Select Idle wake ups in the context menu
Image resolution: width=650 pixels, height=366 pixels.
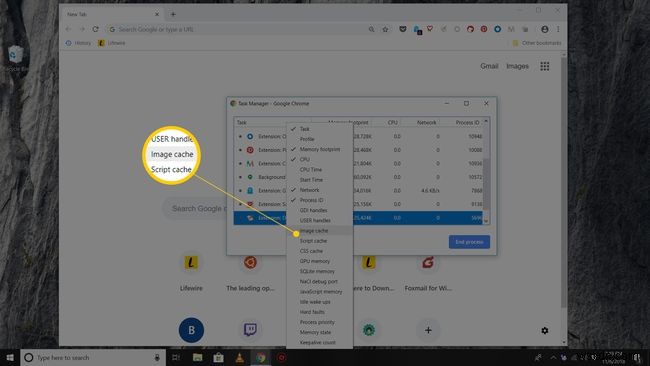click(x=320, y=302)
